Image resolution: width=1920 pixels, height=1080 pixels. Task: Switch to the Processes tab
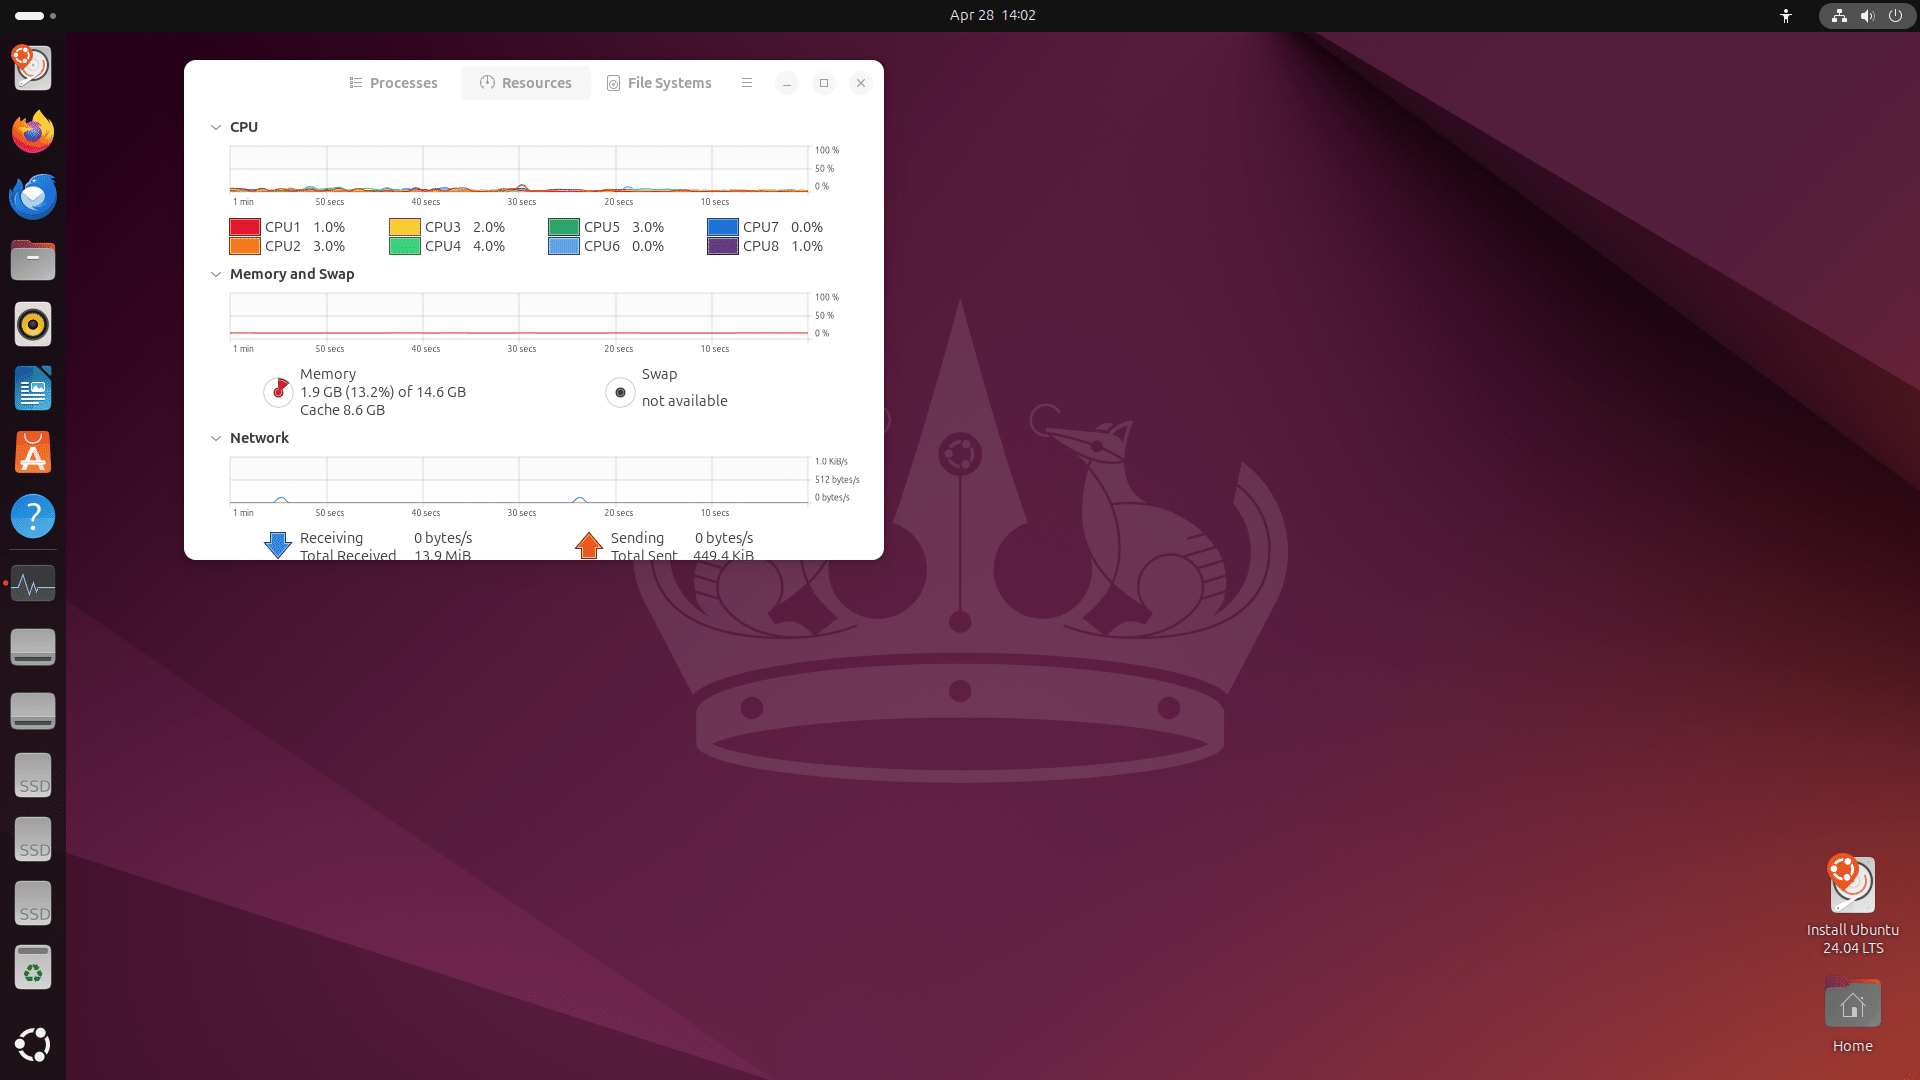393,82
